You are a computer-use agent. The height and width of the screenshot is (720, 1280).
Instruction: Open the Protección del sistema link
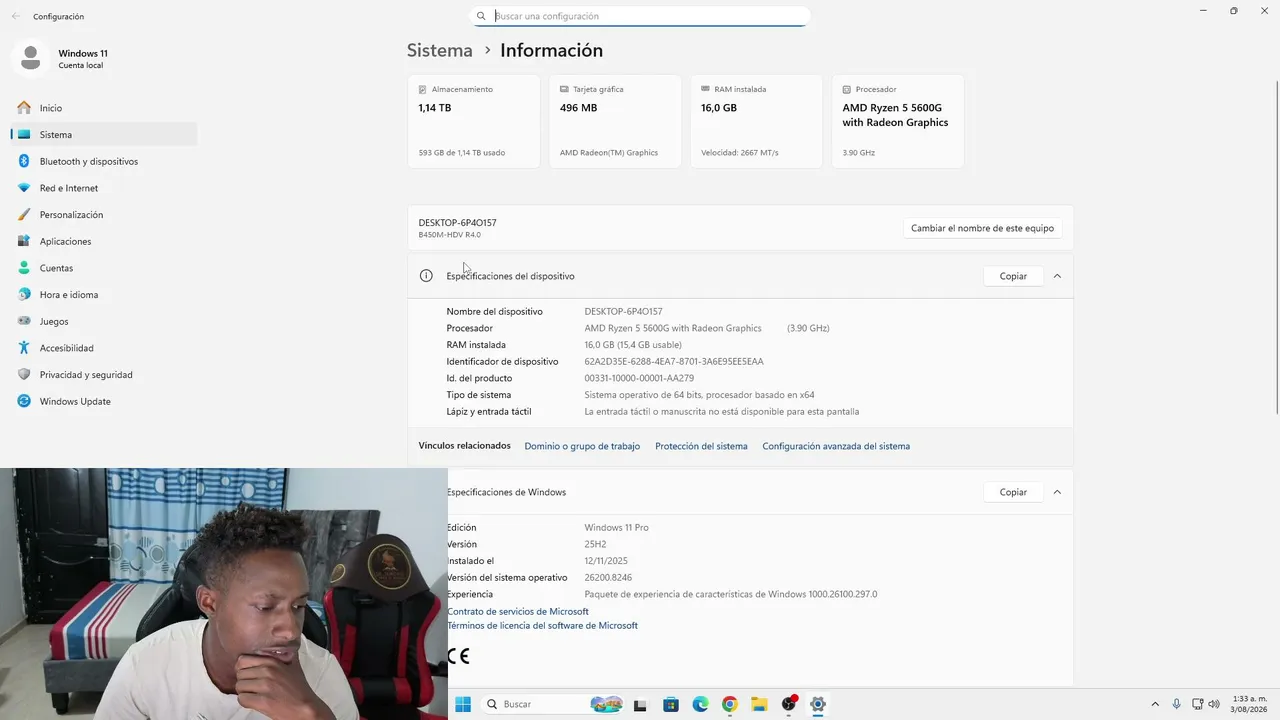701,446
